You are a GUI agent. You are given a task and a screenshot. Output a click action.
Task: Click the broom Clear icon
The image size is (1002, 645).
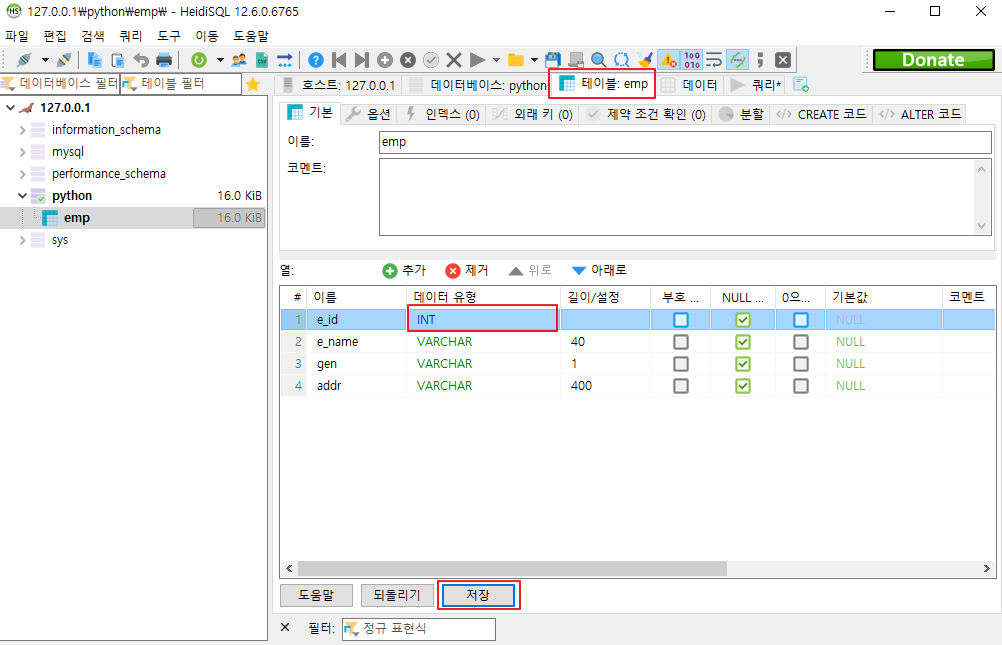coord(645,60)
